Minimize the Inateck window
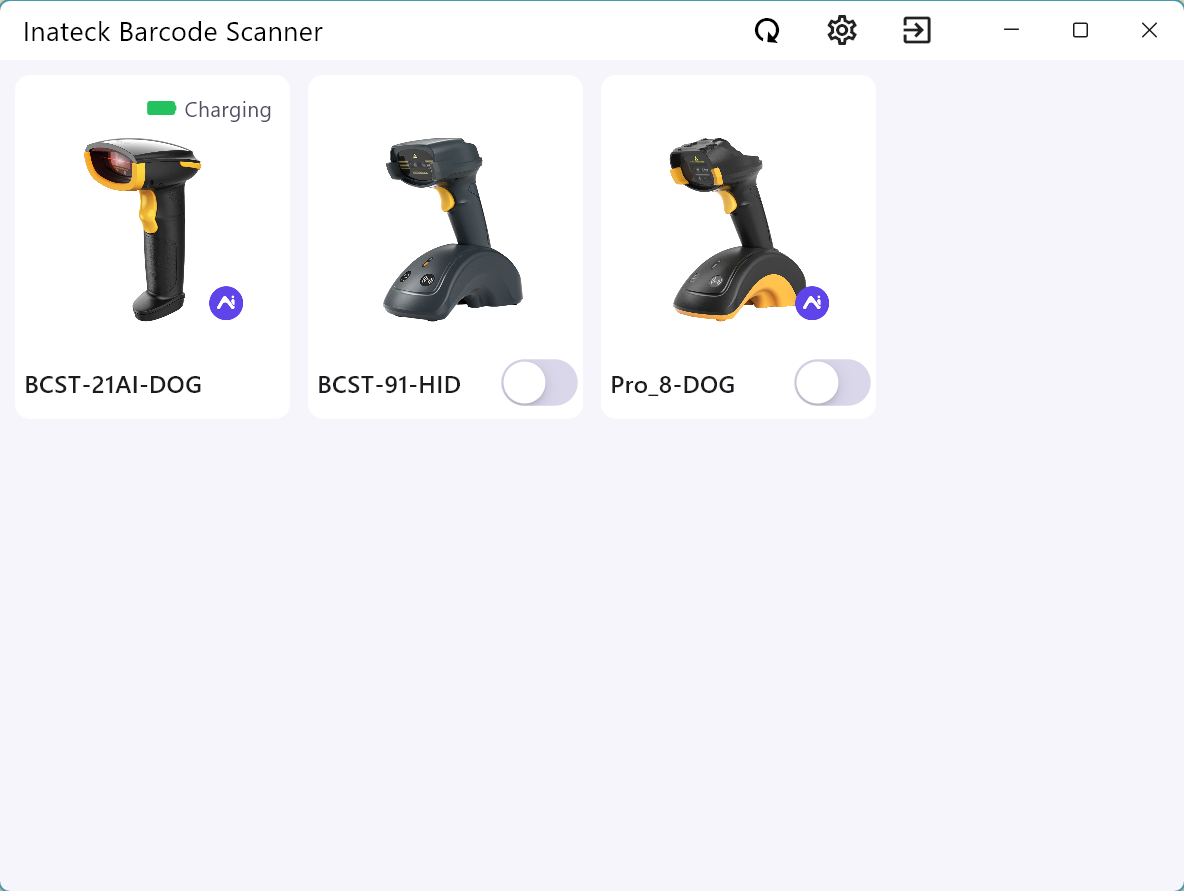Viewport: 1184px width, 891px height. (1011, 30)
